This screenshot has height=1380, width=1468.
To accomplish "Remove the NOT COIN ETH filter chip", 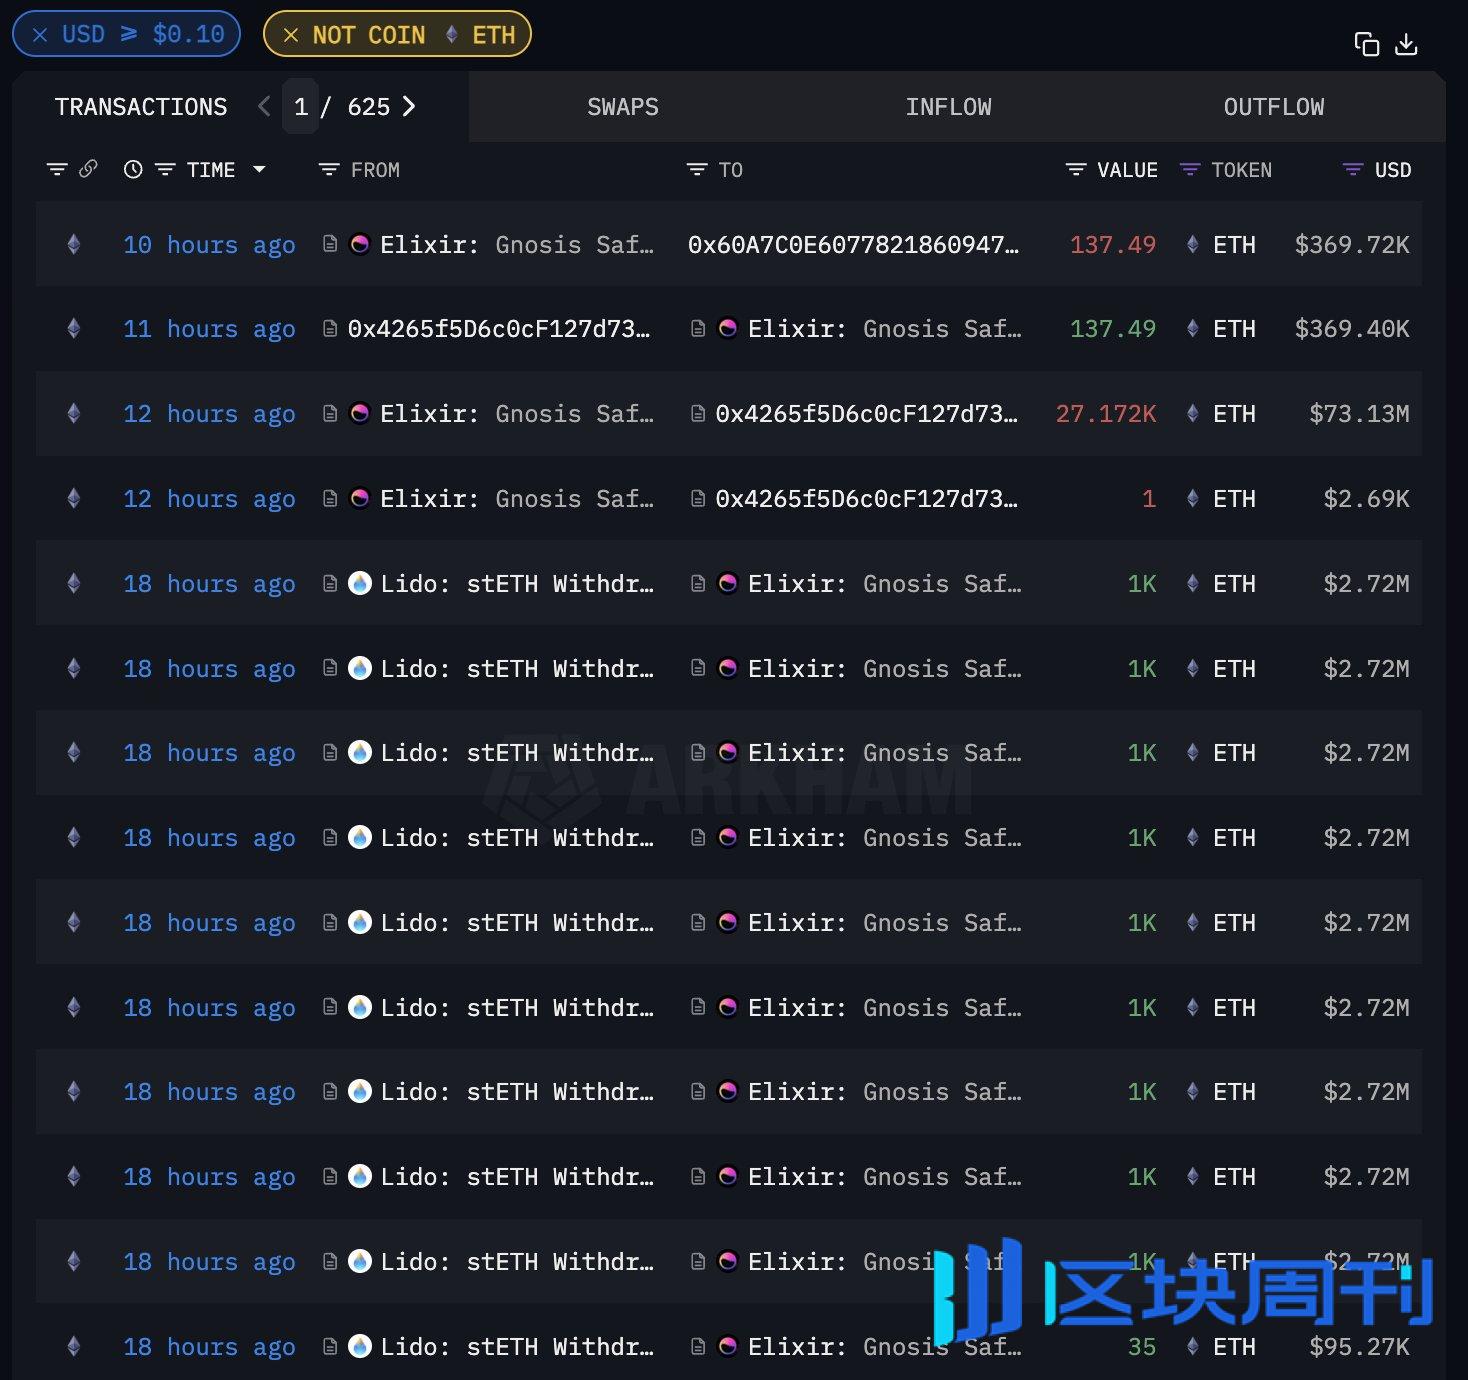I will pos(291,35).
